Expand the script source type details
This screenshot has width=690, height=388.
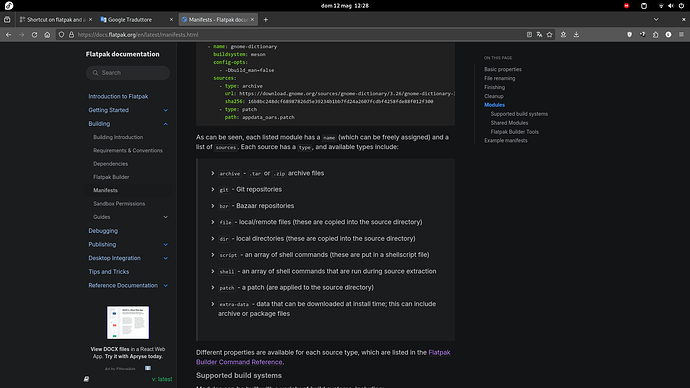pos(213,255)
